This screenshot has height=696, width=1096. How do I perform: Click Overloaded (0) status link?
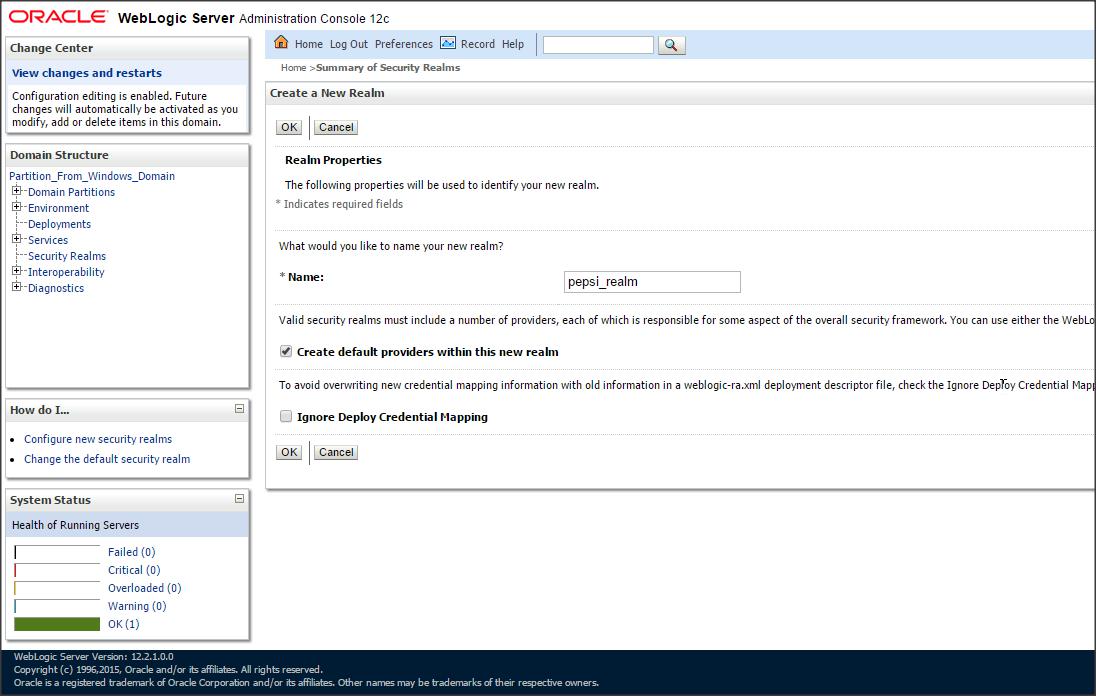[145, 588]
